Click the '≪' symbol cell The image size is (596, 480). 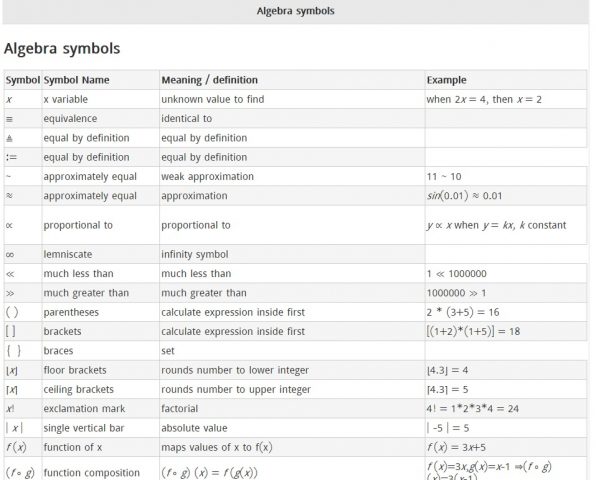[10, 274]
